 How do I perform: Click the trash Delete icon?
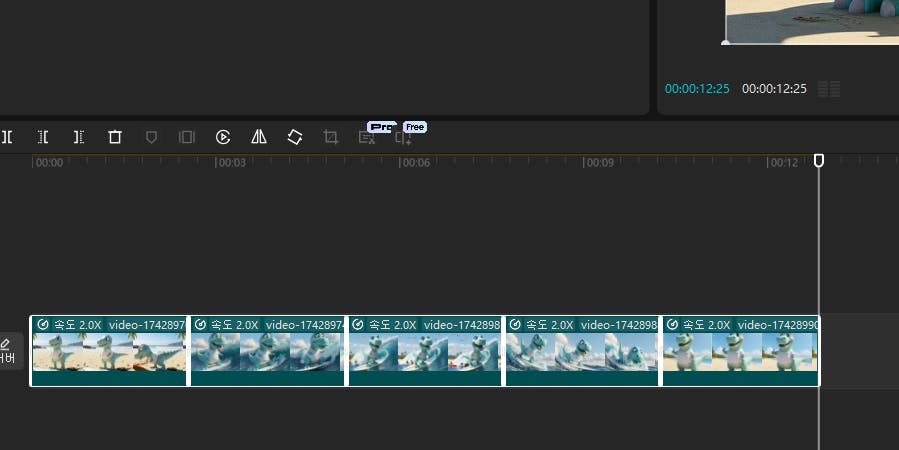(115, 137)
